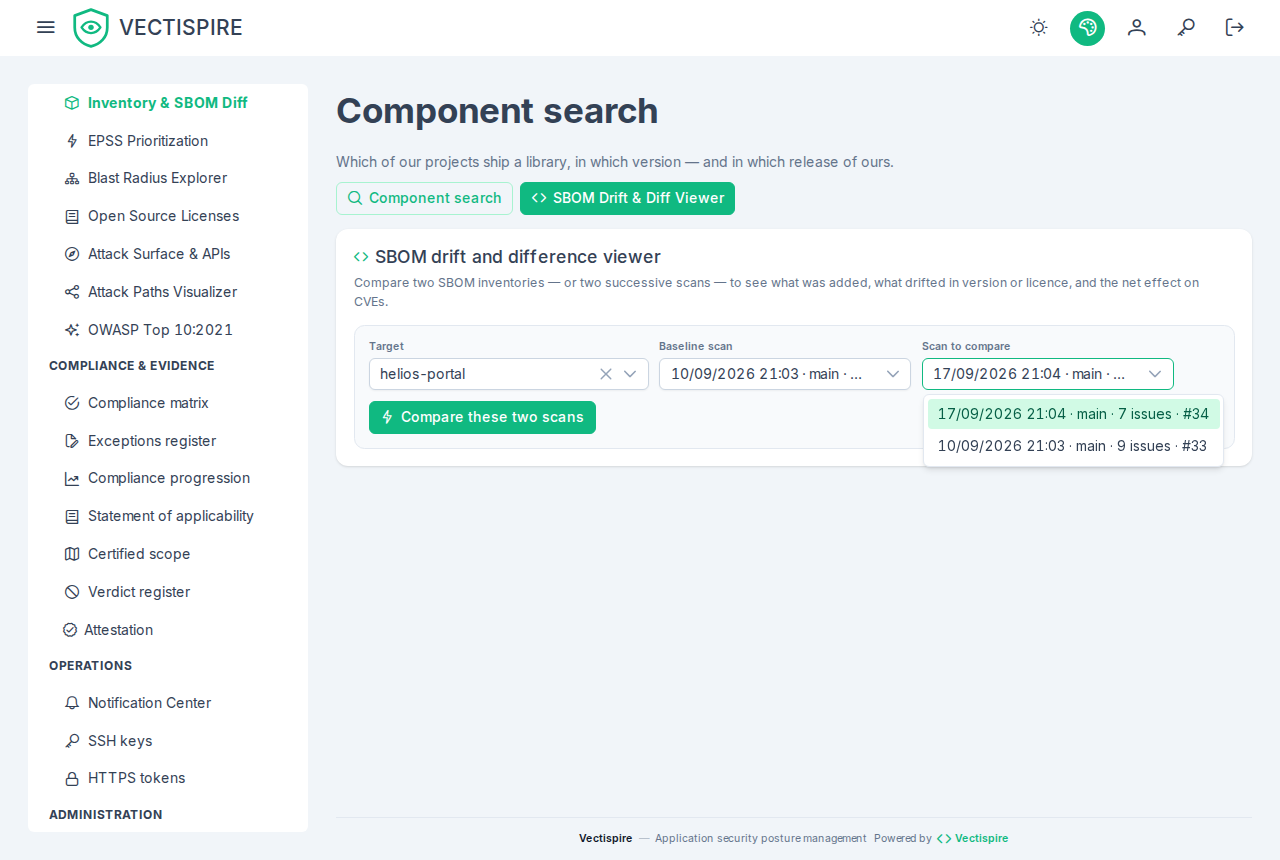The height and width of the screenshot is (860, 1280).
Task: Click Compare these two scans button
Action: tap(482, 417)
